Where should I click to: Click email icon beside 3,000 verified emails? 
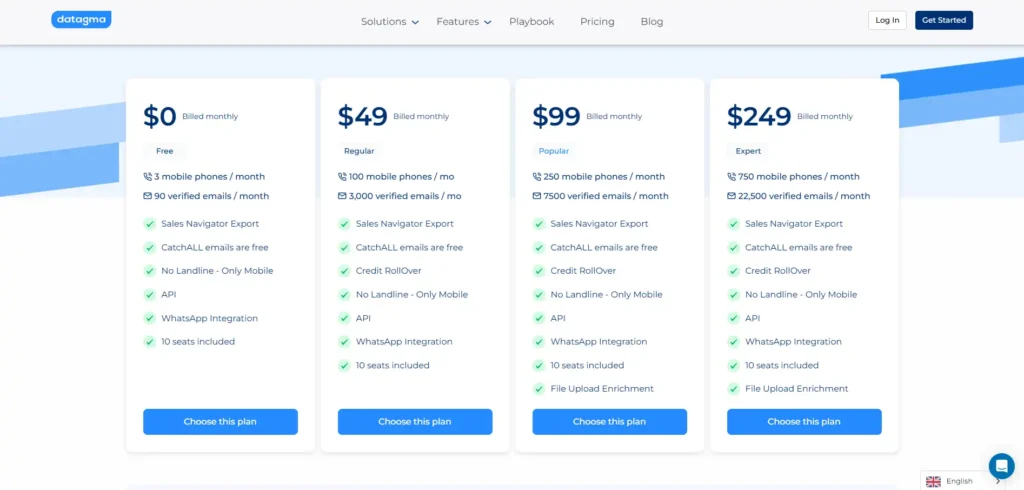342,196
